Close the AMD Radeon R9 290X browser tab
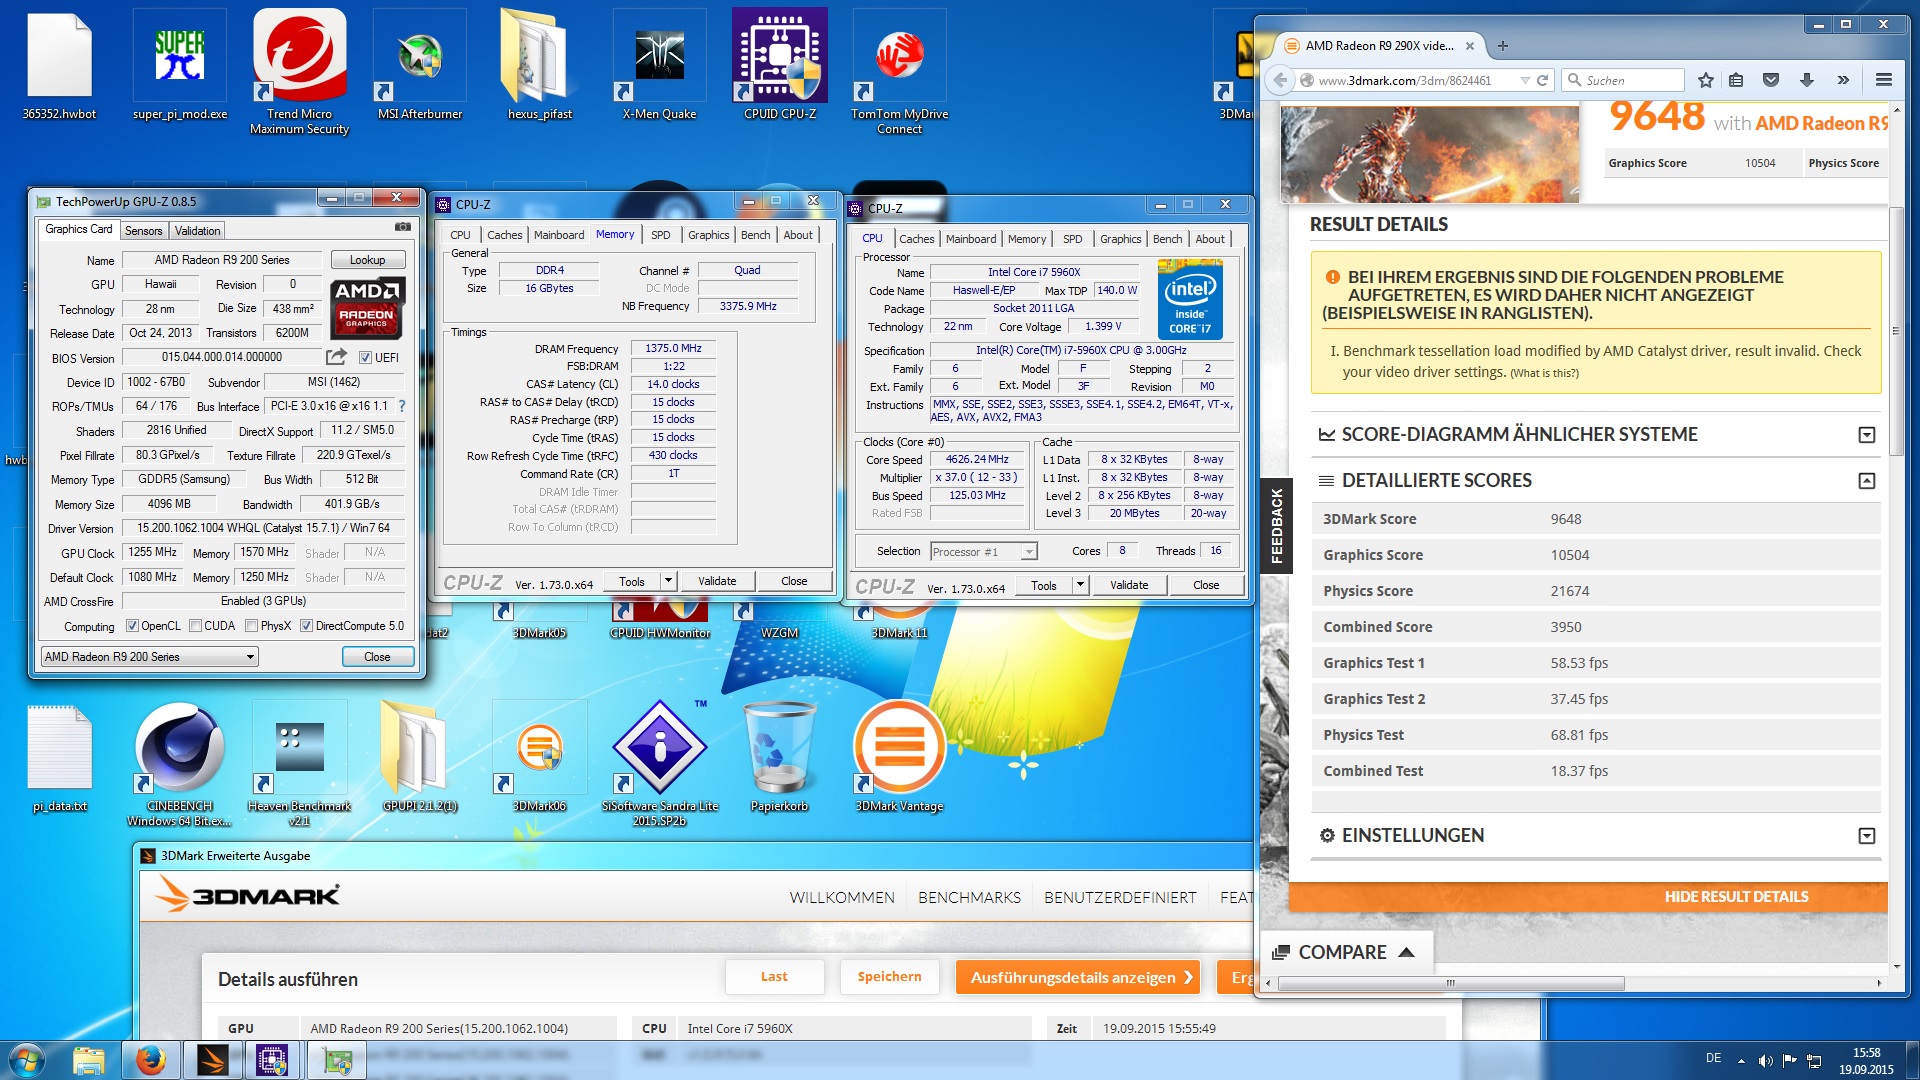The height and width of the screenshot is (1080, 1920). point(1469,45)
